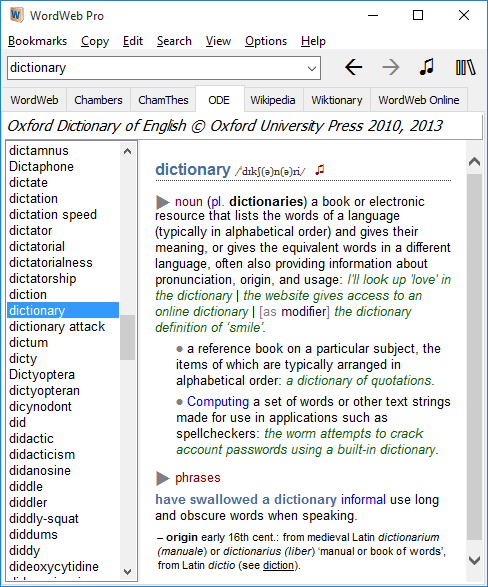Open the Help menu

[x=313, y=41]
